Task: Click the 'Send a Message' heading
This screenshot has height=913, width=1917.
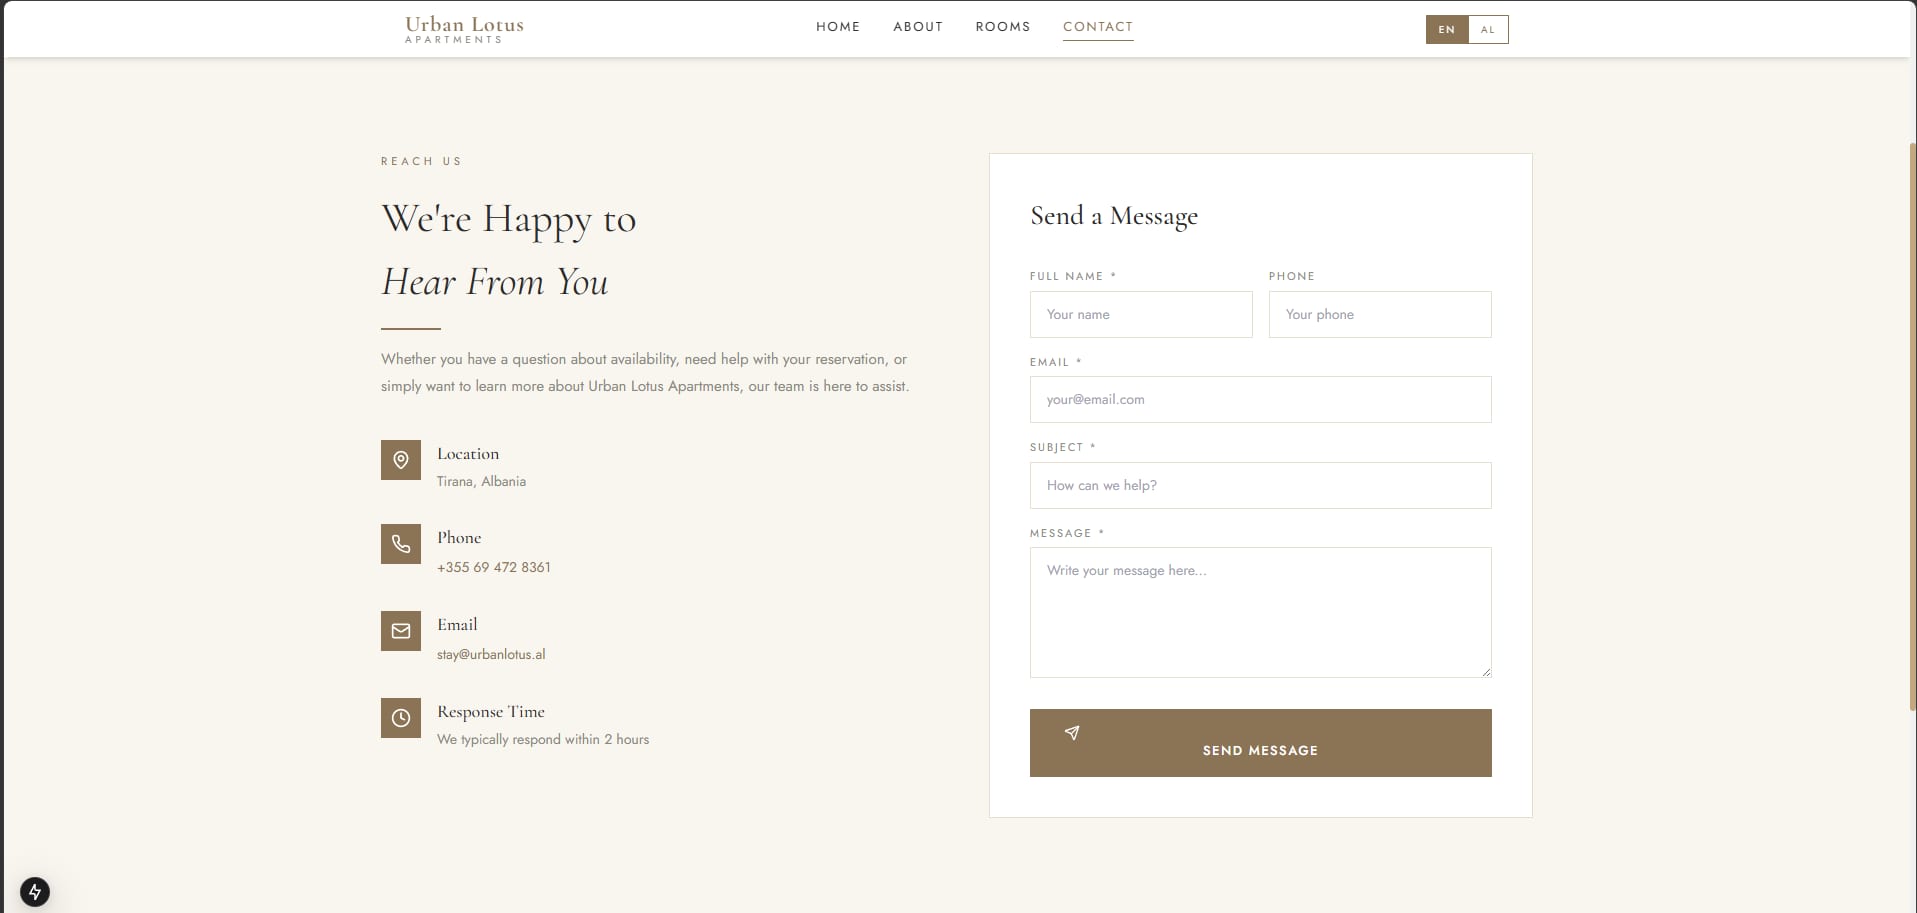Action: pyautogui.click(x=1114, y=216)
